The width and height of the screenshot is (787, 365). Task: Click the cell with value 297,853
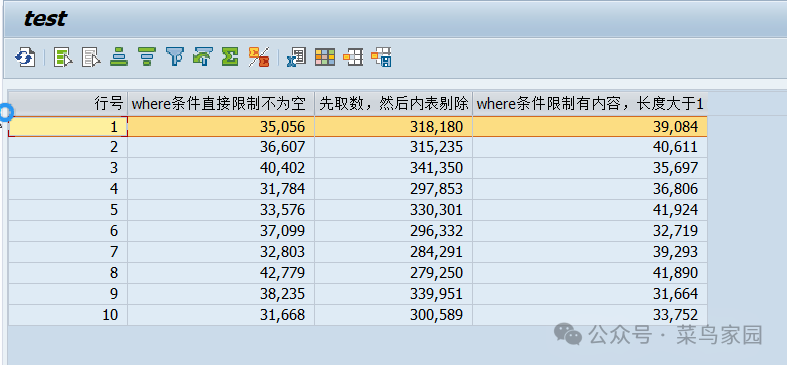point(394,189)
